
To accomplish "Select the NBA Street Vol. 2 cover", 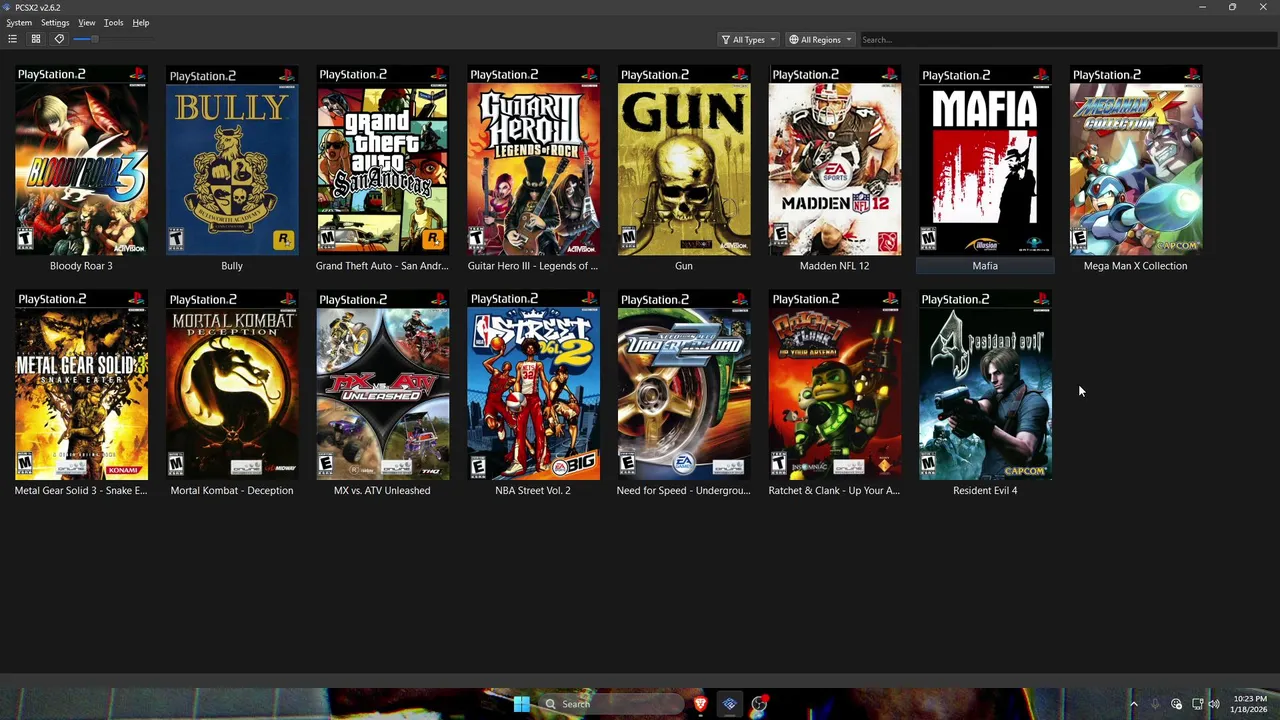I will point(533,385).
